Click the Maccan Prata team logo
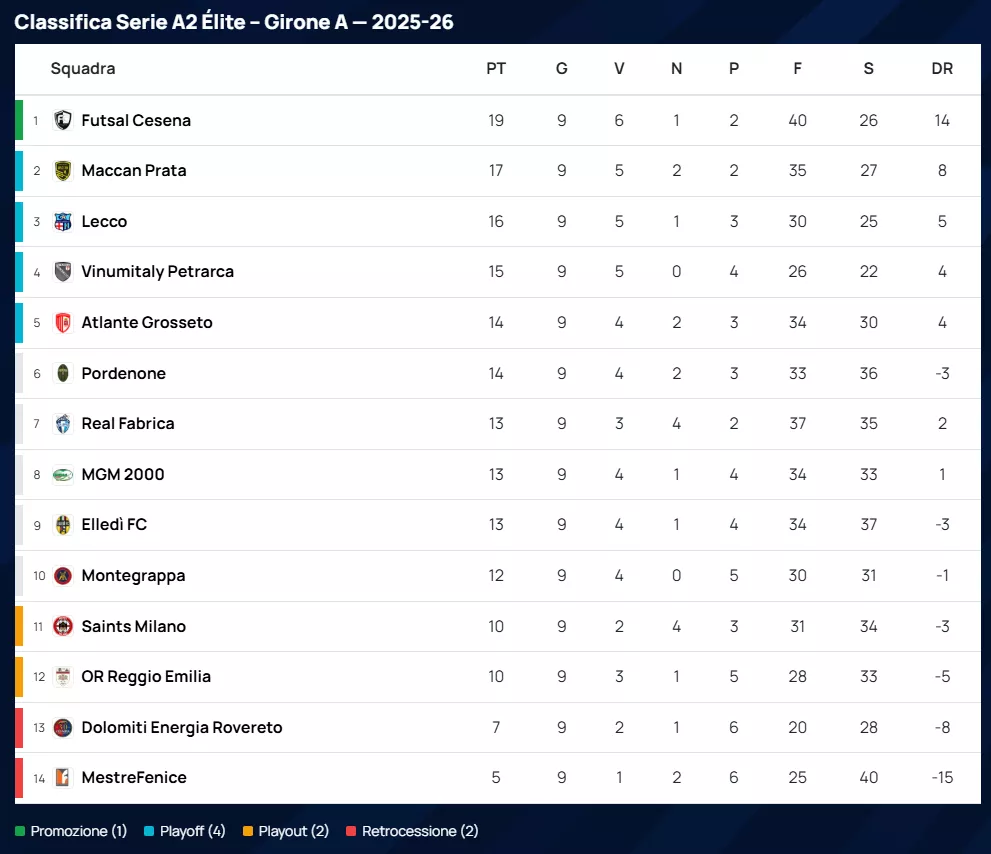The height and width of the screenshot is (854, 991). [x=63, y=171]
